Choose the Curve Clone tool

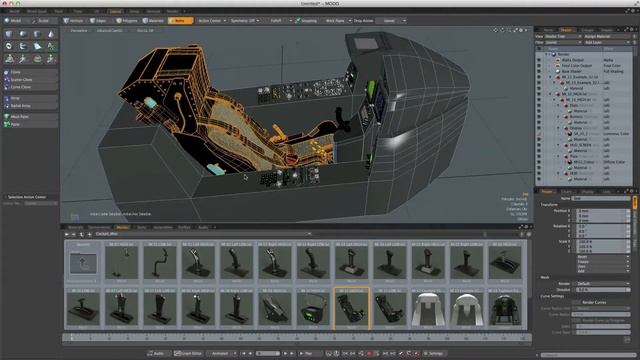(x=30, y=87)
